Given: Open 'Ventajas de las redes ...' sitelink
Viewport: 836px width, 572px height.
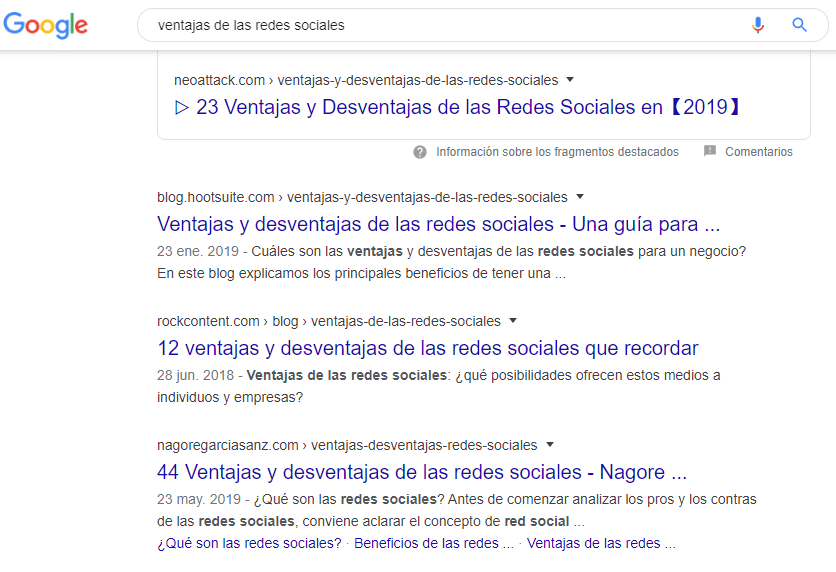Looking at the screenshot, I should click(x=601, y=543).
